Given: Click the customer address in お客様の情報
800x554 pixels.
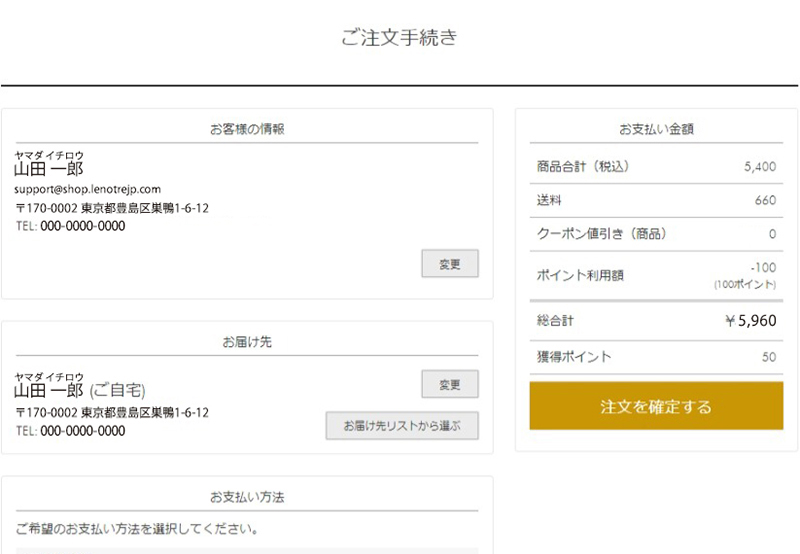Looking at the screenshot, I should 112,208.
